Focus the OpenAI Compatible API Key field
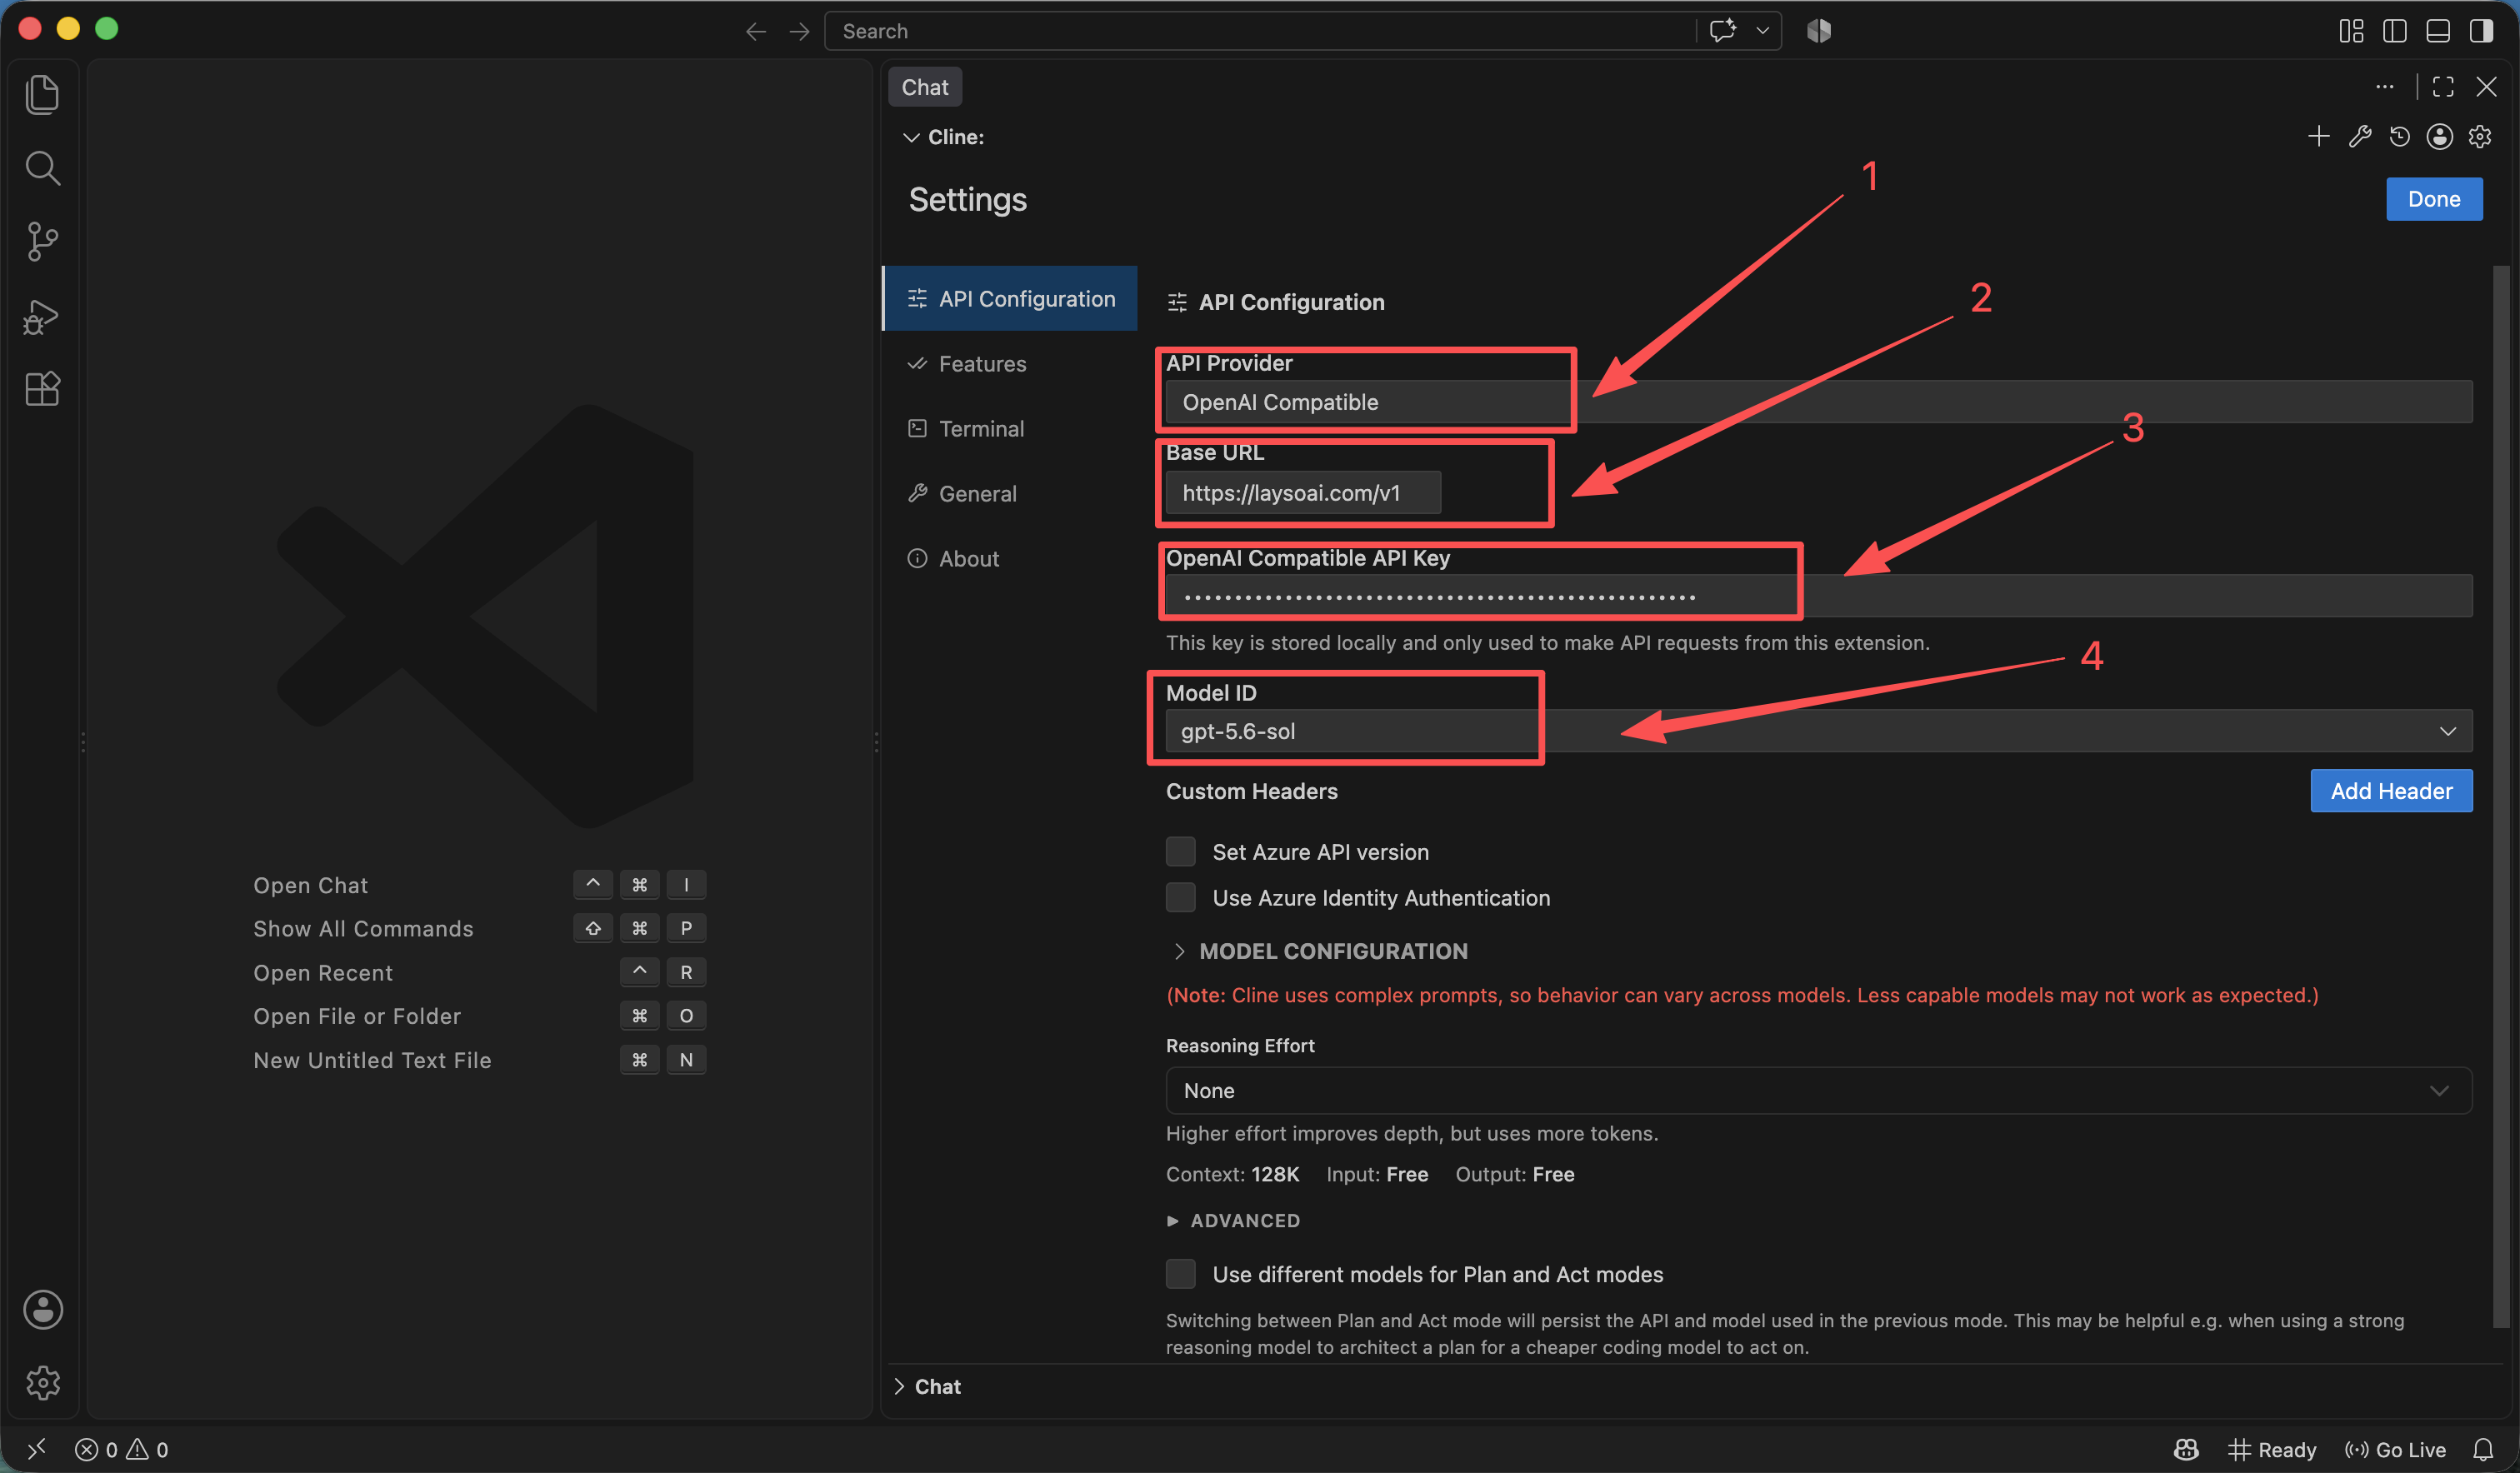 coord(1819,596)
